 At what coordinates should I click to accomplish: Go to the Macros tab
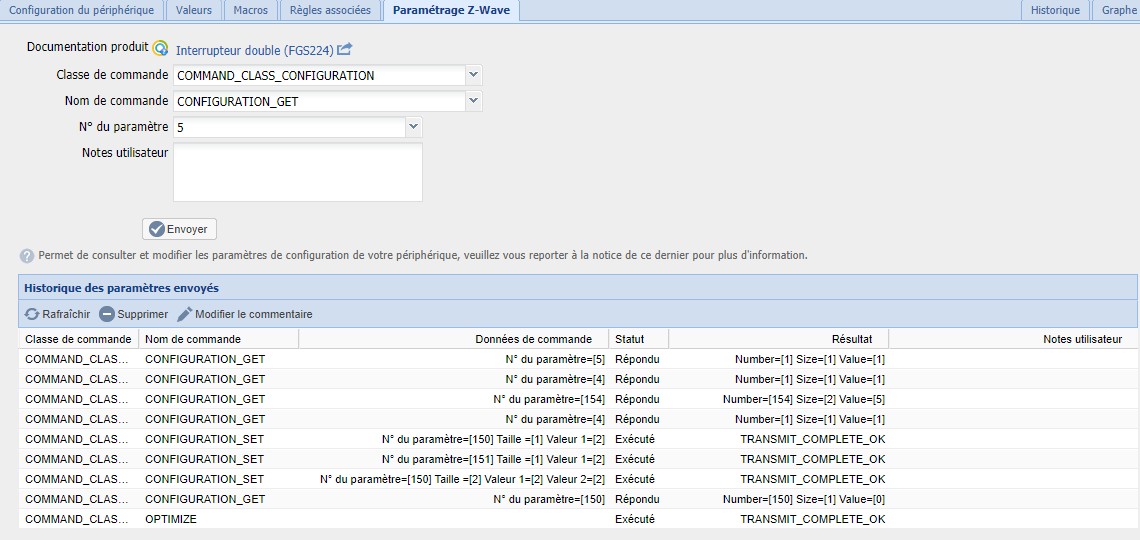pos(250,10)
